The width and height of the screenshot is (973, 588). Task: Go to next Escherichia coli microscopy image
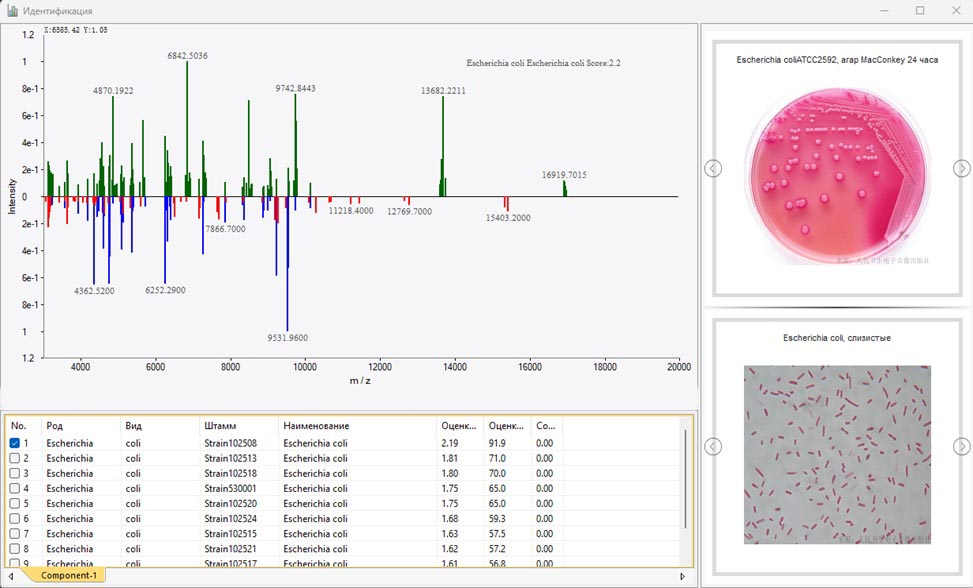tap(961, 446)
